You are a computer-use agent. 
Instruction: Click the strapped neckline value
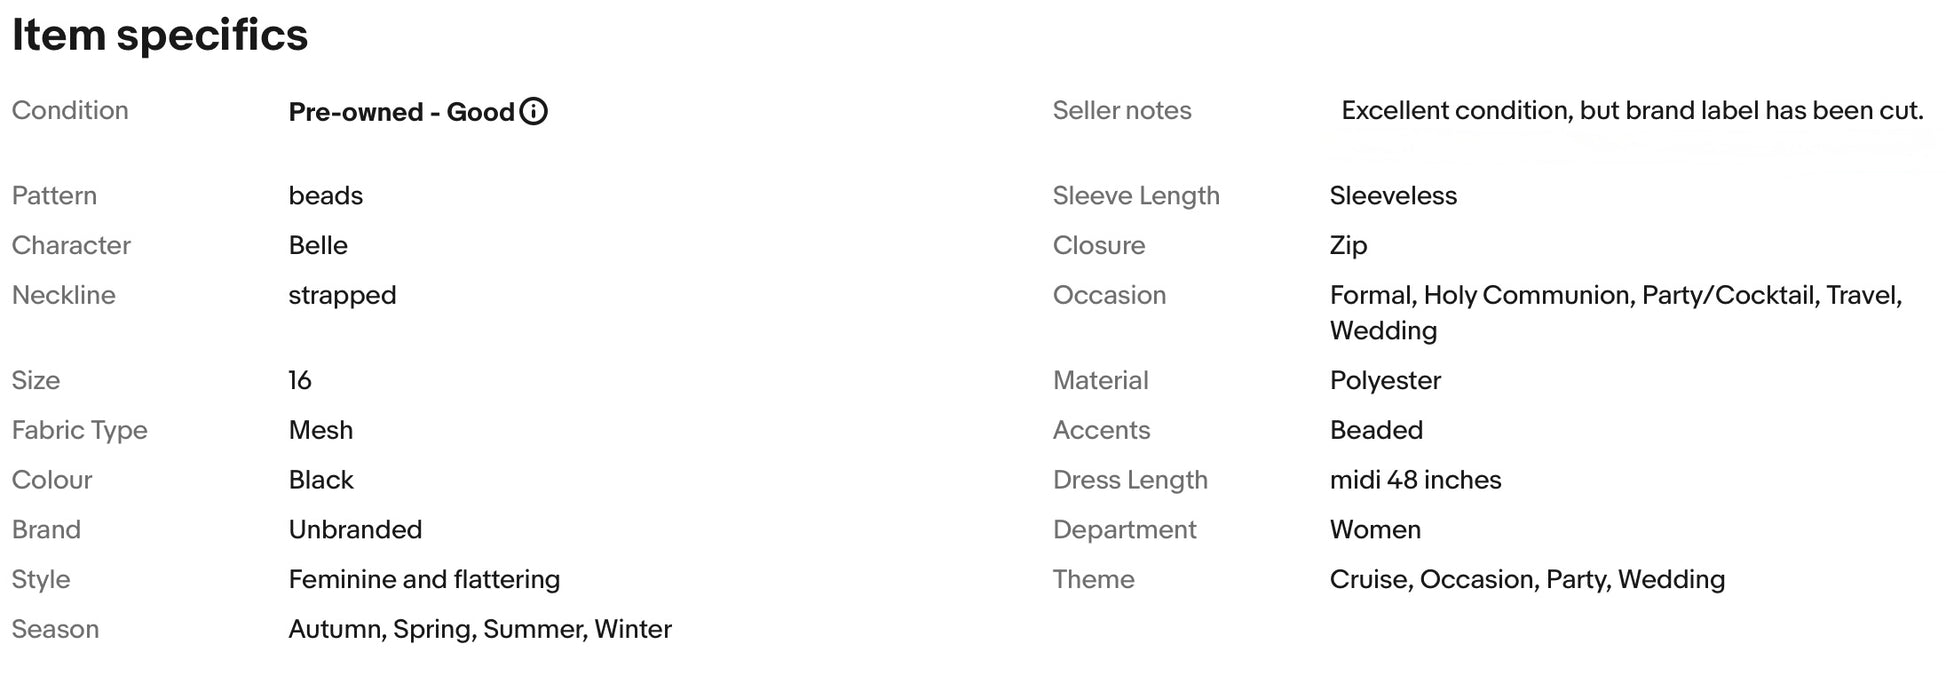point(342,296)
